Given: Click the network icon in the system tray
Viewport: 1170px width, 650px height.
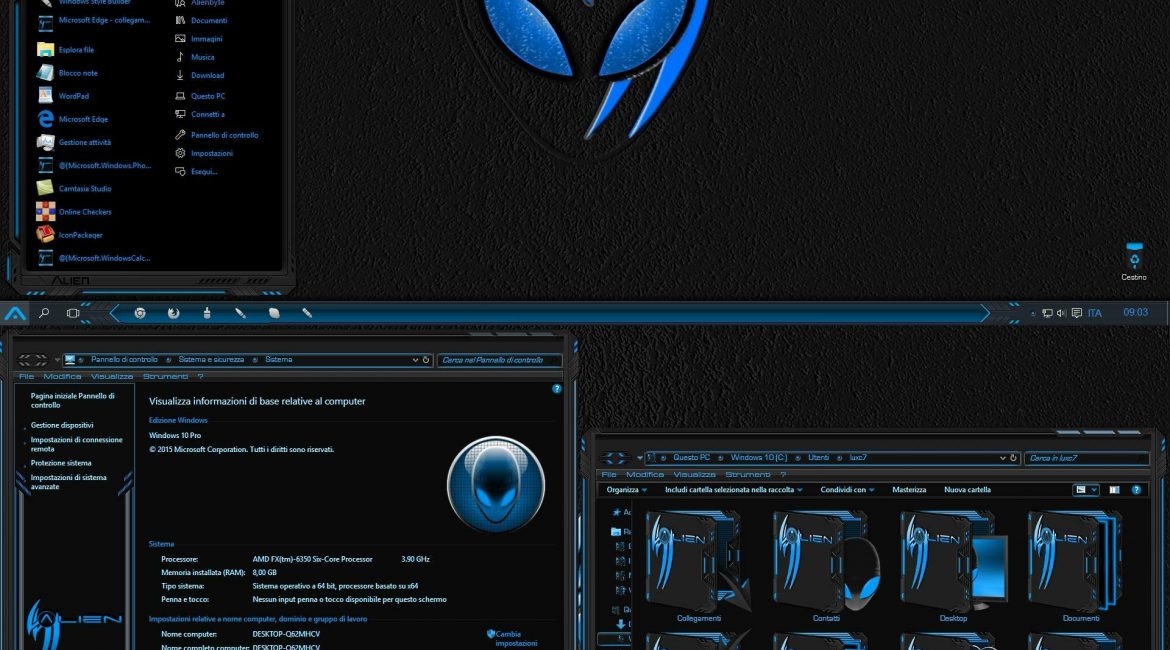Looking at the screenshot, I should [x=1048, y=313].
